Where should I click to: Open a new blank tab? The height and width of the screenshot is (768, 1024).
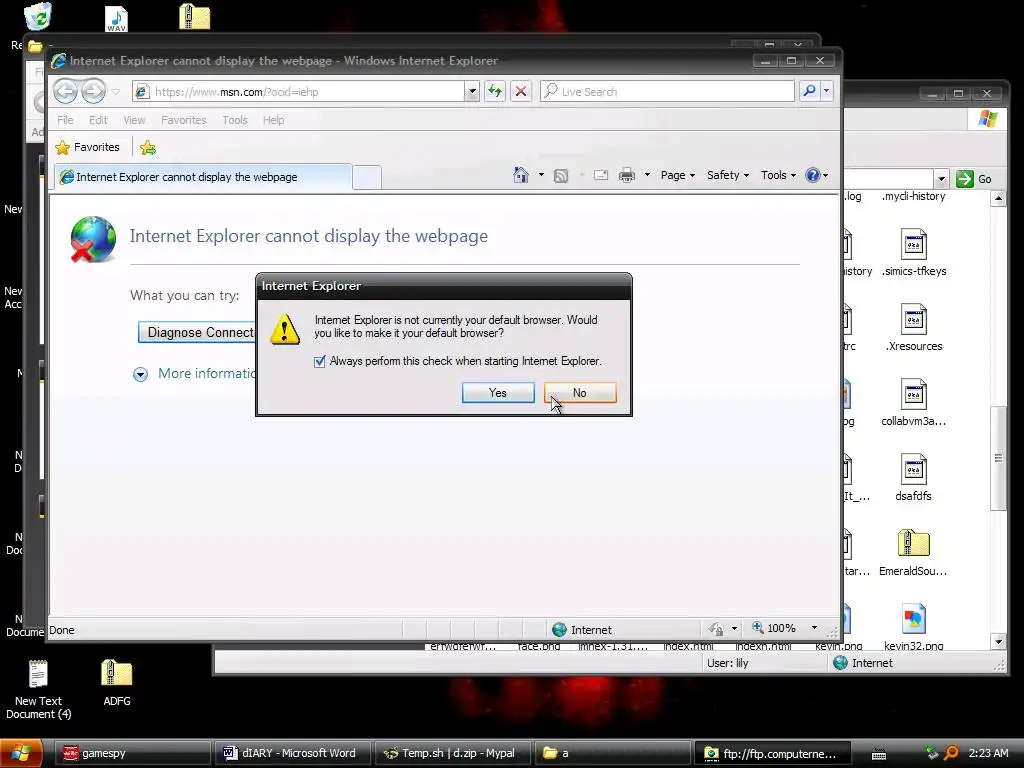coord(367,178)
